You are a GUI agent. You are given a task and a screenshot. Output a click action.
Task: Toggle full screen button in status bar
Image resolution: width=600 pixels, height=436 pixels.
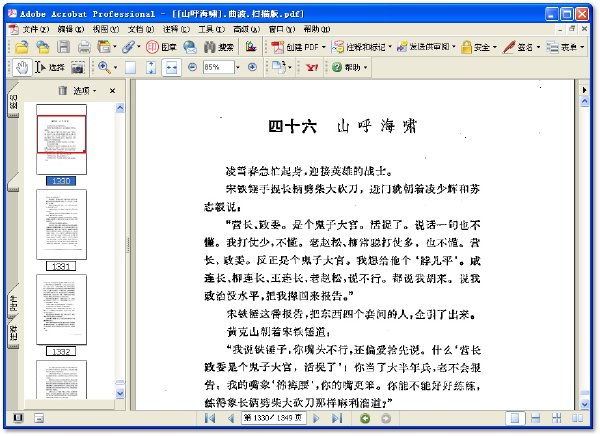click(x=18, y=418)
